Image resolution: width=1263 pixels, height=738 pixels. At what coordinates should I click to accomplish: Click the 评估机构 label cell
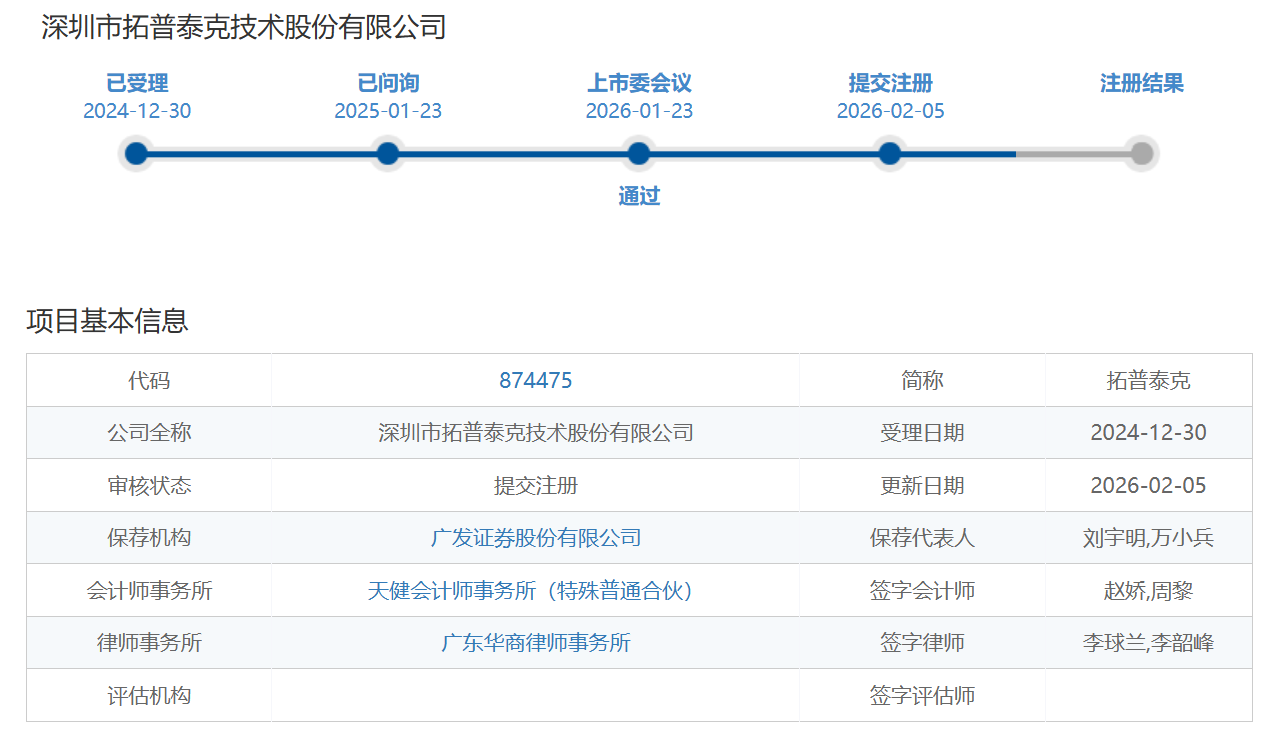tap(149, 695)
